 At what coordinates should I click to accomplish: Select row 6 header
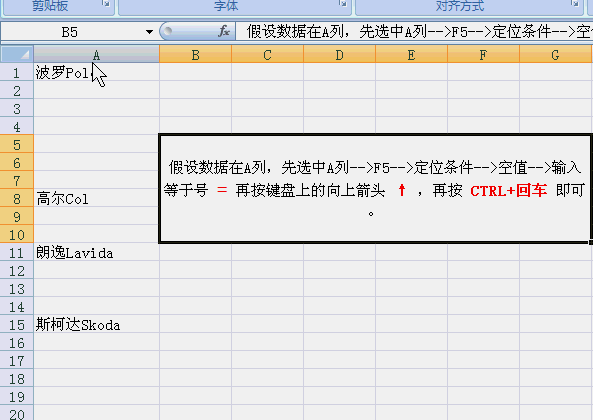(x=17, y=163)
